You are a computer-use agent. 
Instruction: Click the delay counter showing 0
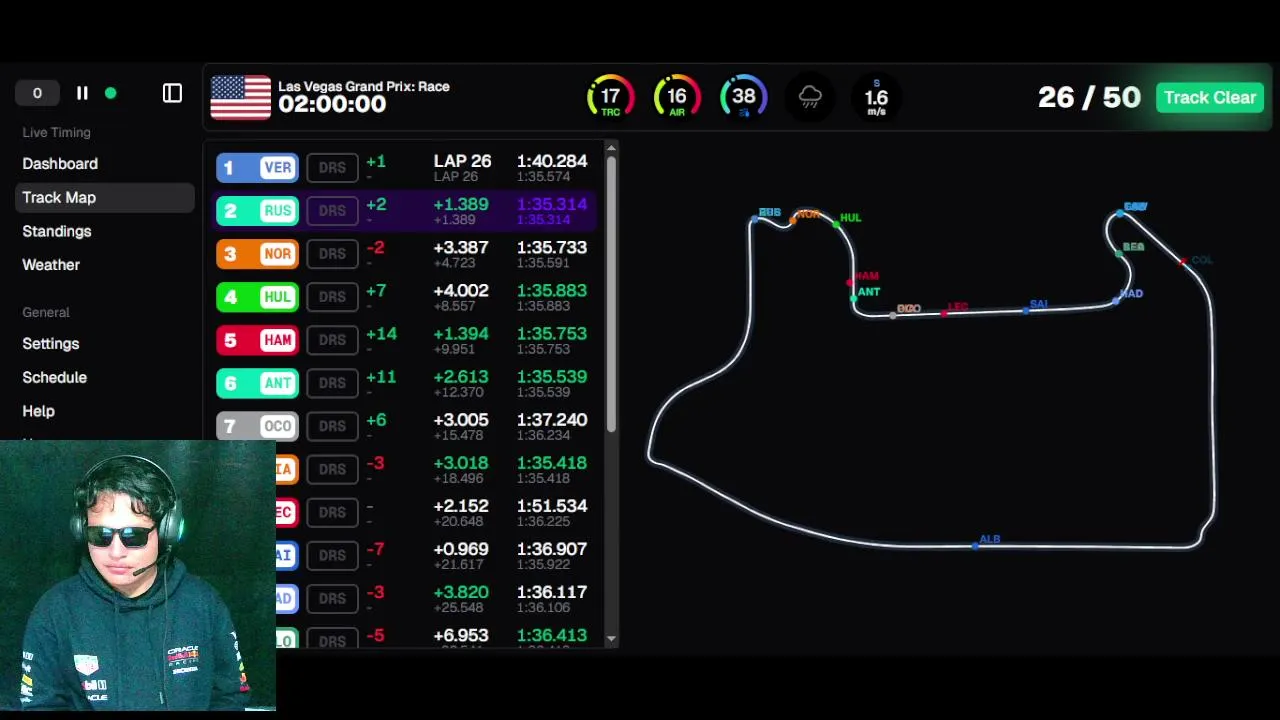pyautogui.click(x=37, y=93)
